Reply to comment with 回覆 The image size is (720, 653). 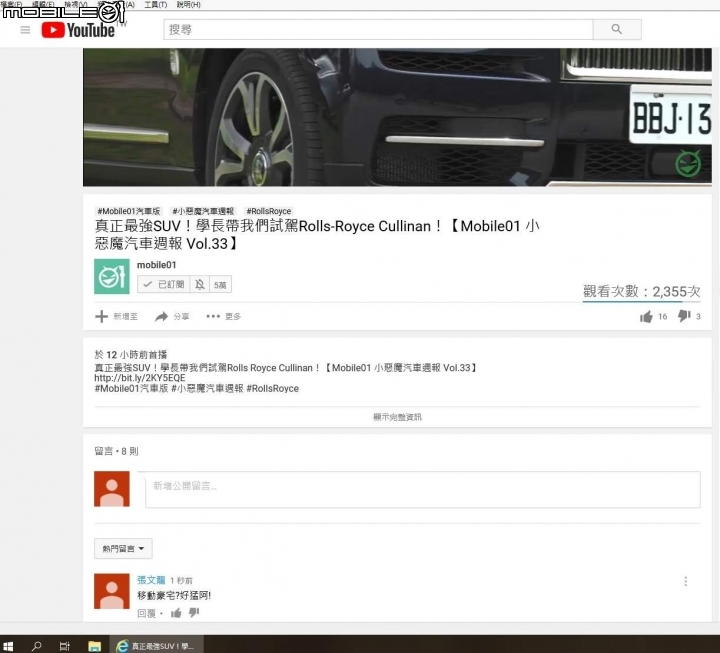pyautogui.click(x=146, y=614)
